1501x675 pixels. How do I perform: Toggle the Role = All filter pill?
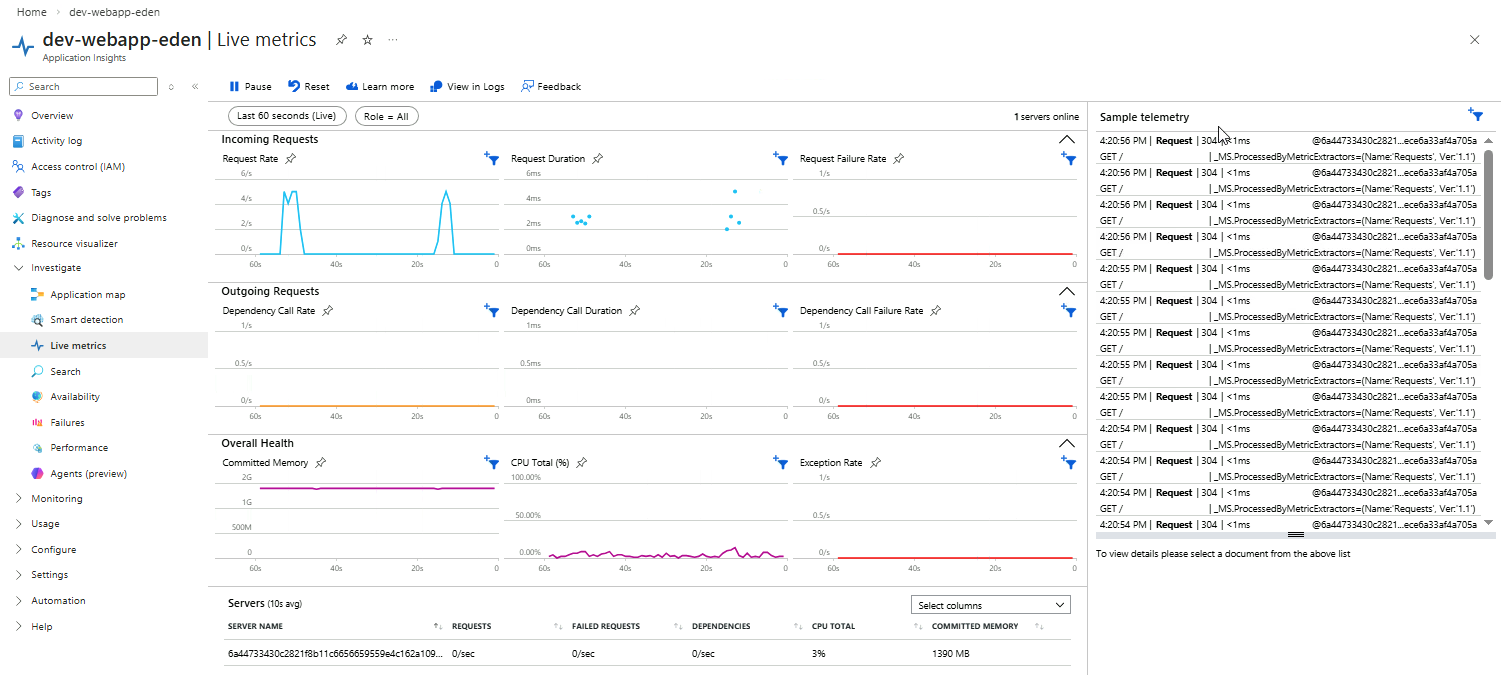click(386, 117)
